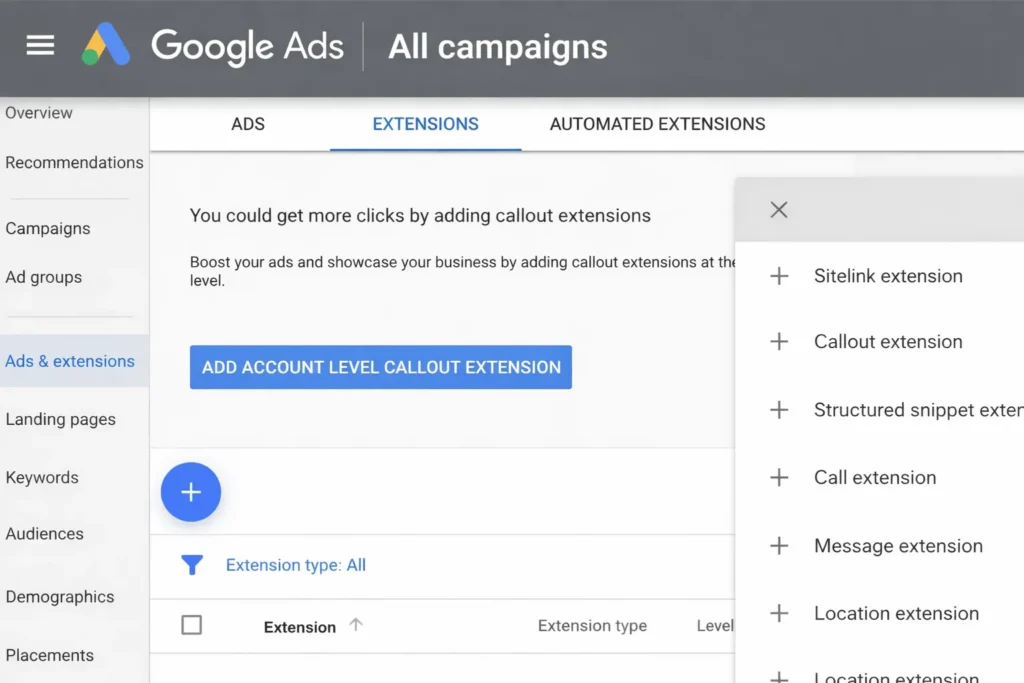Close the extension type panel with the X
Screen dimensions: 1024x683
coord(779,209)
